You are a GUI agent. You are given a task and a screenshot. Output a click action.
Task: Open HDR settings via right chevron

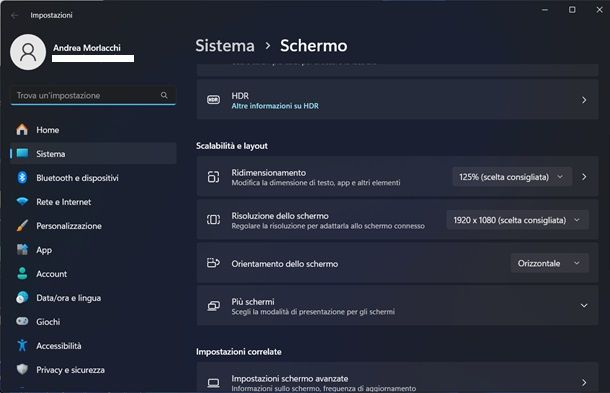point(584,100)
